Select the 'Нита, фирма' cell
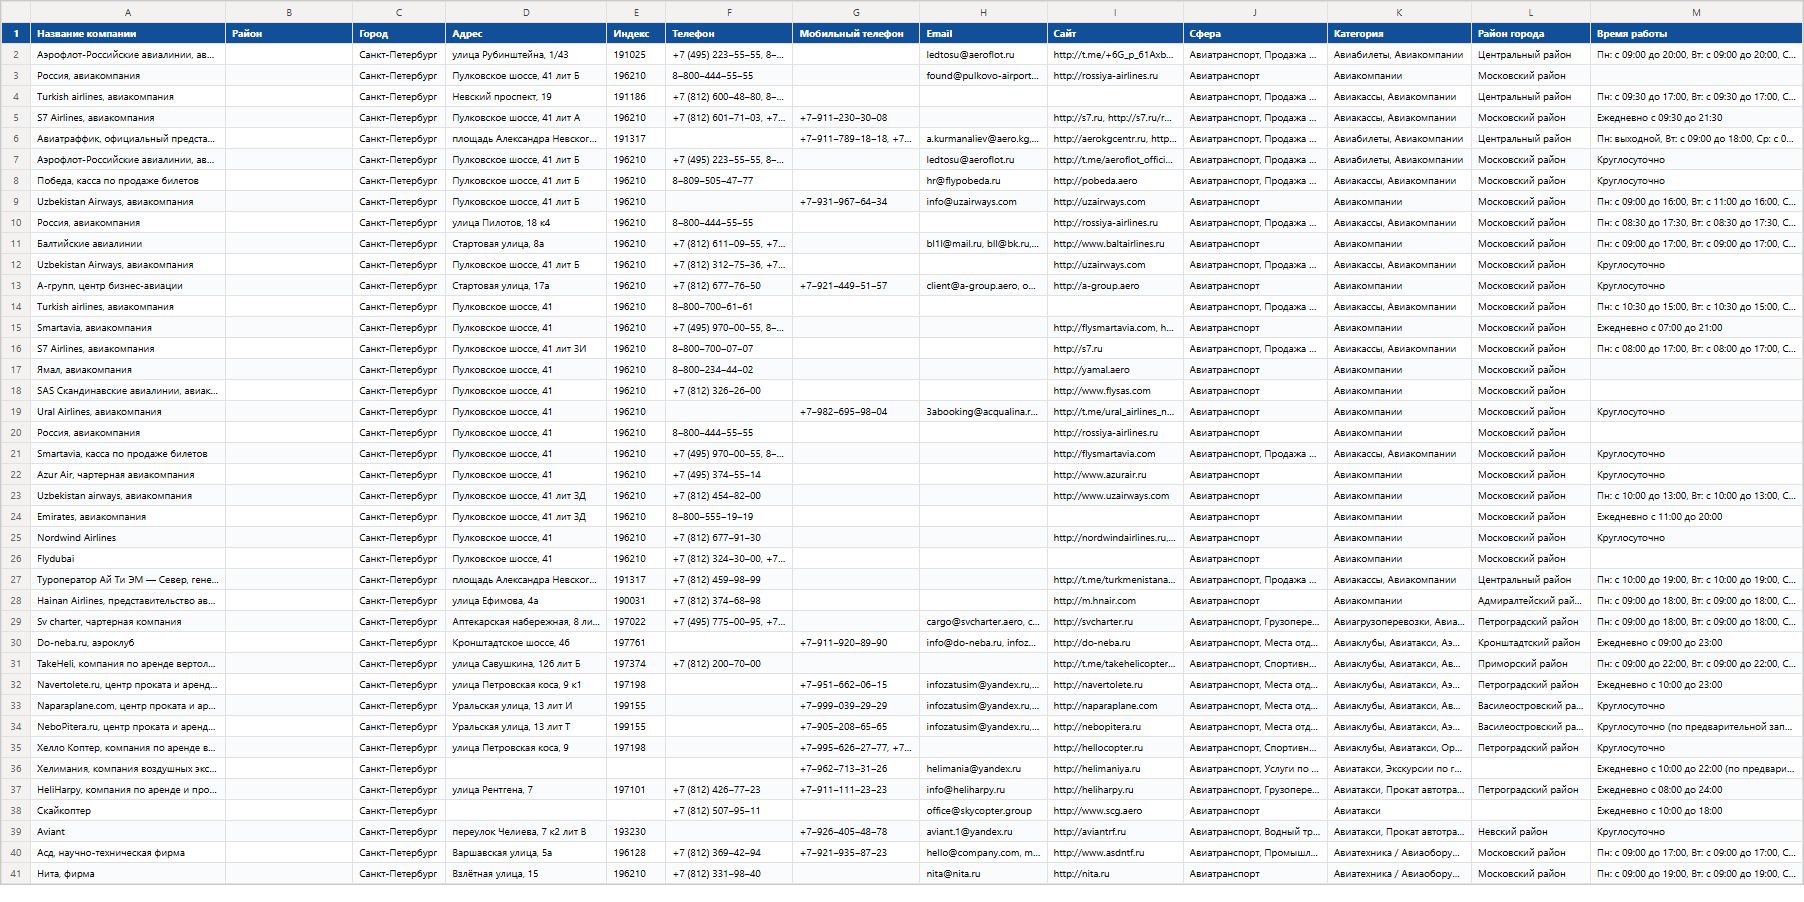The height and width of the screenshot is (902, 1804). 128,873
